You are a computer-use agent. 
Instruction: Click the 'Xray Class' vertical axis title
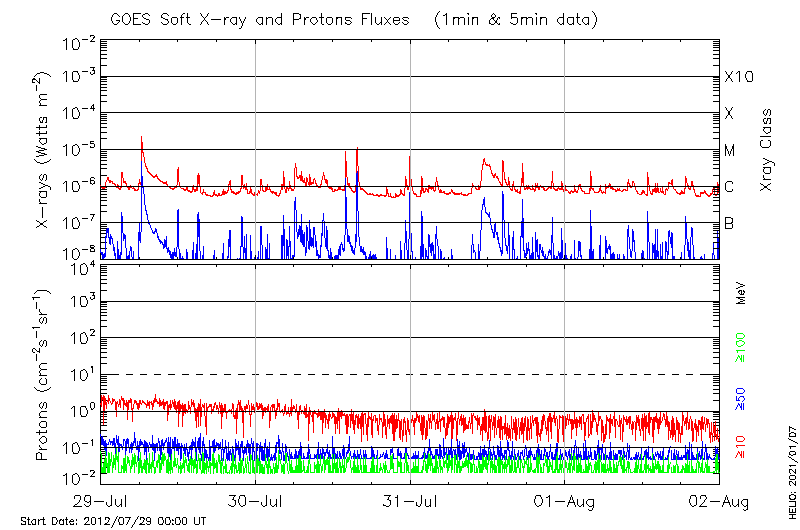click(767, 150)
